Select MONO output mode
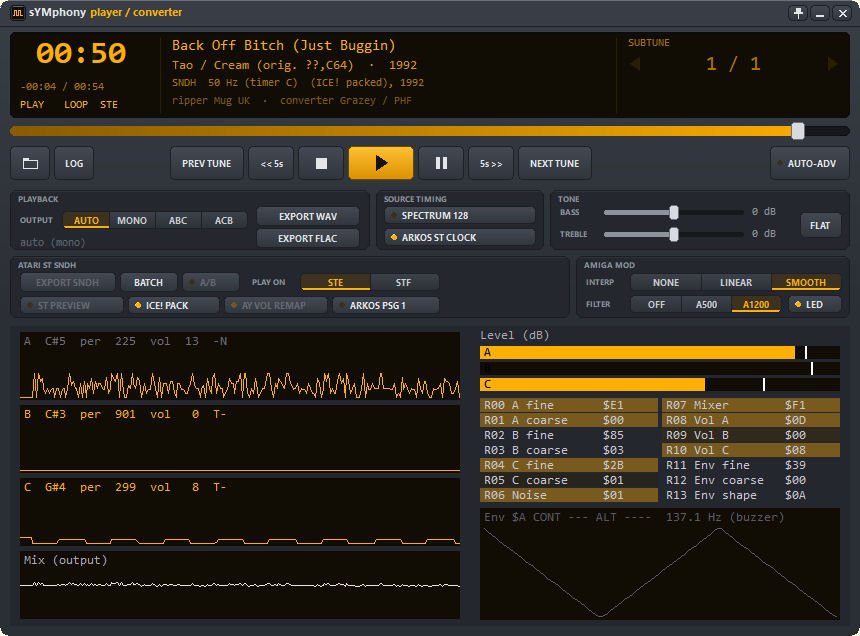The width and height of the screenshot is (860, 636). [132, 220]
